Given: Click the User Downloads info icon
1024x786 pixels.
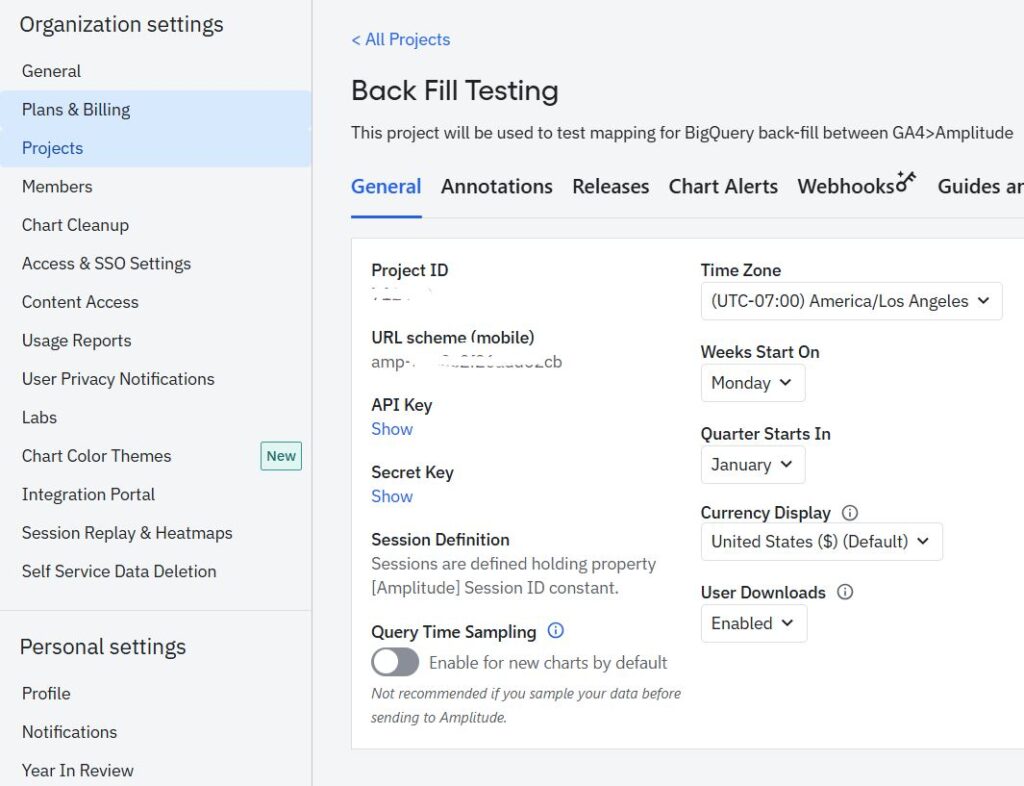Looking at the screenshot, I should click(845, 592).
